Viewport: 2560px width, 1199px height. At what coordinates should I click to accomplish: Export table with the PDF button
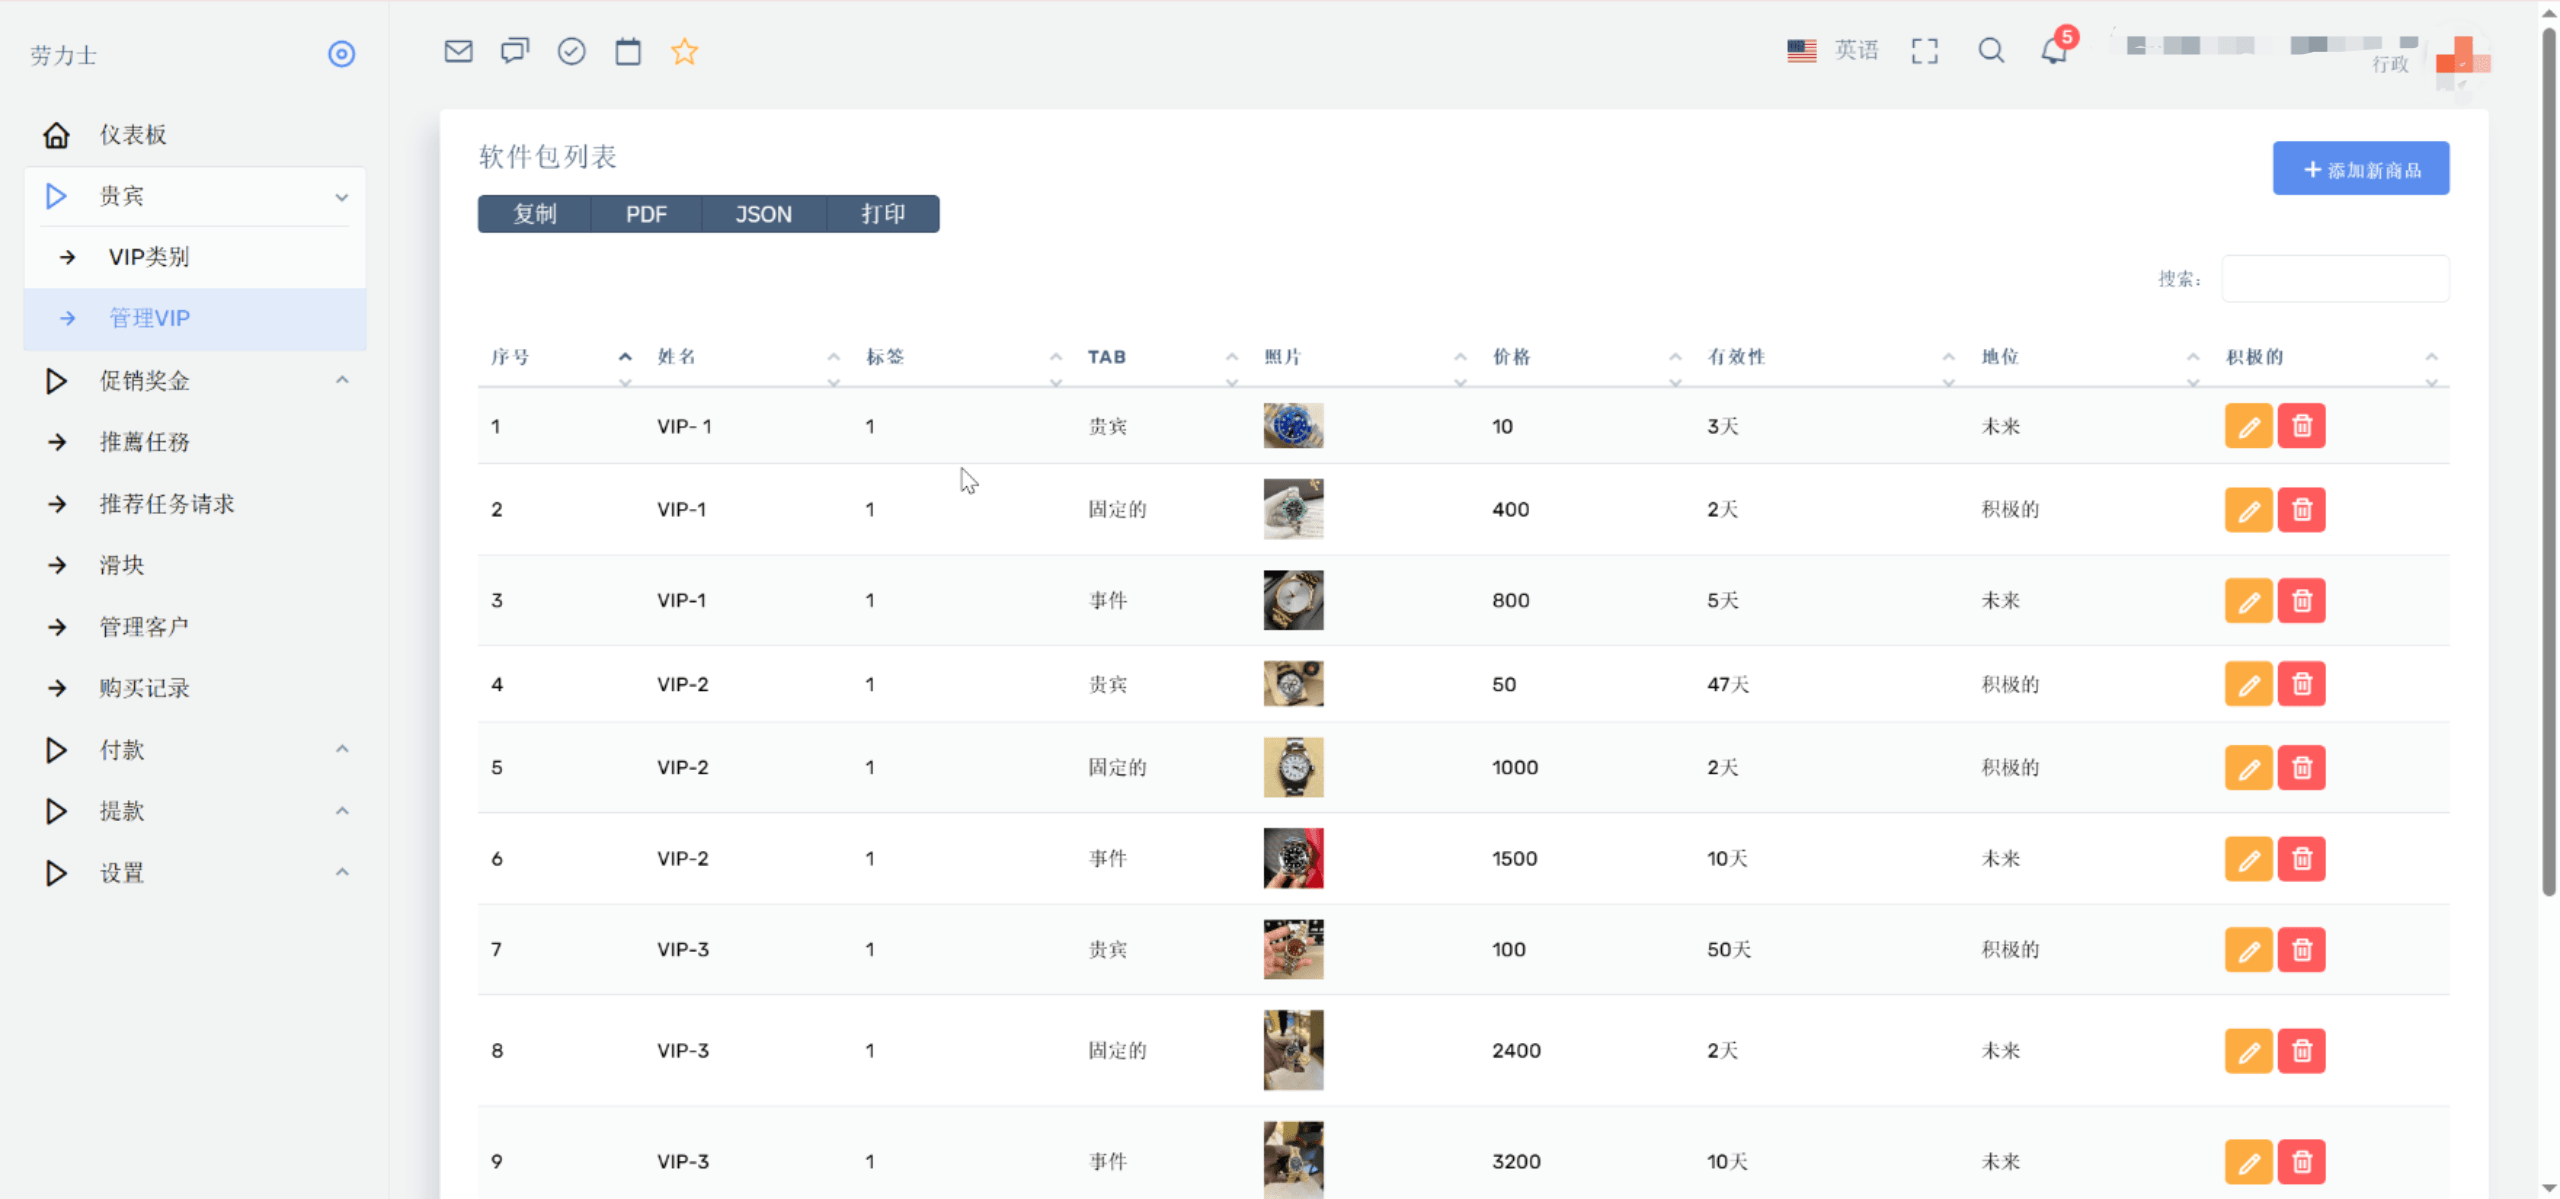pos(646,214)
